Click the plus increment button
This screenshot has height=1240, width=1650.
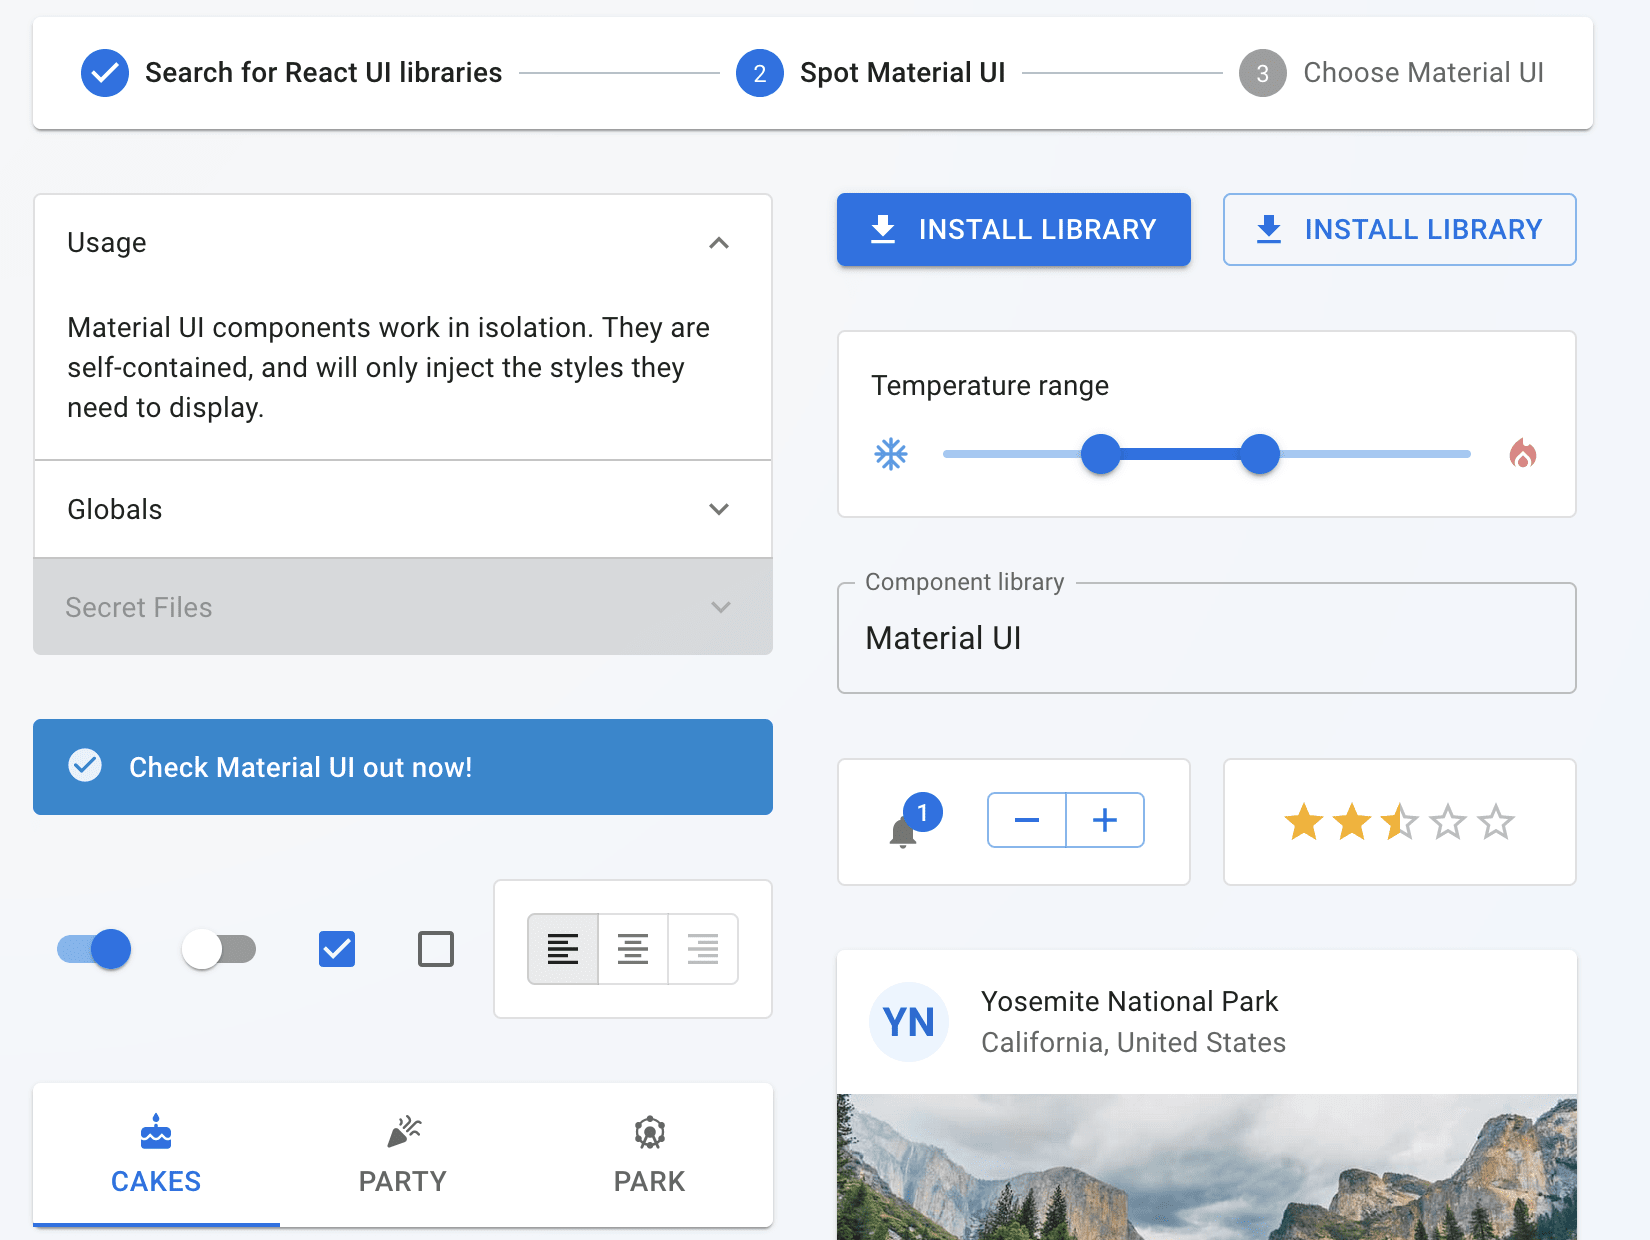[1105, 820]
